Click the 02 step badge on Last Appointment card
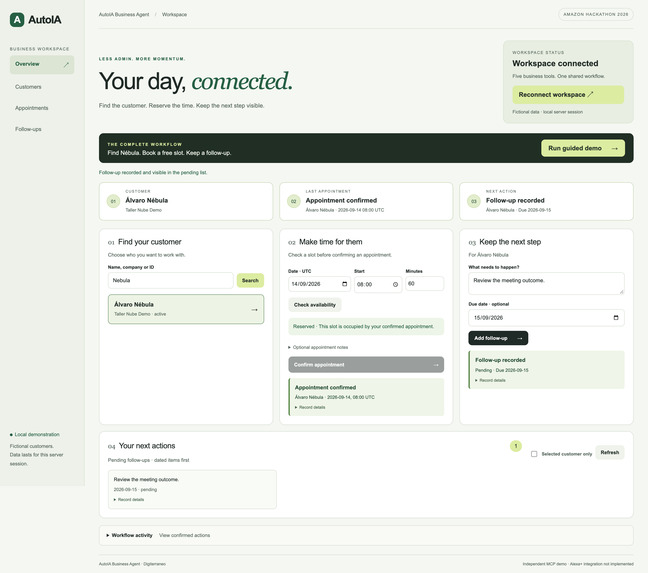Screen dimensions: 648x573 293,201
